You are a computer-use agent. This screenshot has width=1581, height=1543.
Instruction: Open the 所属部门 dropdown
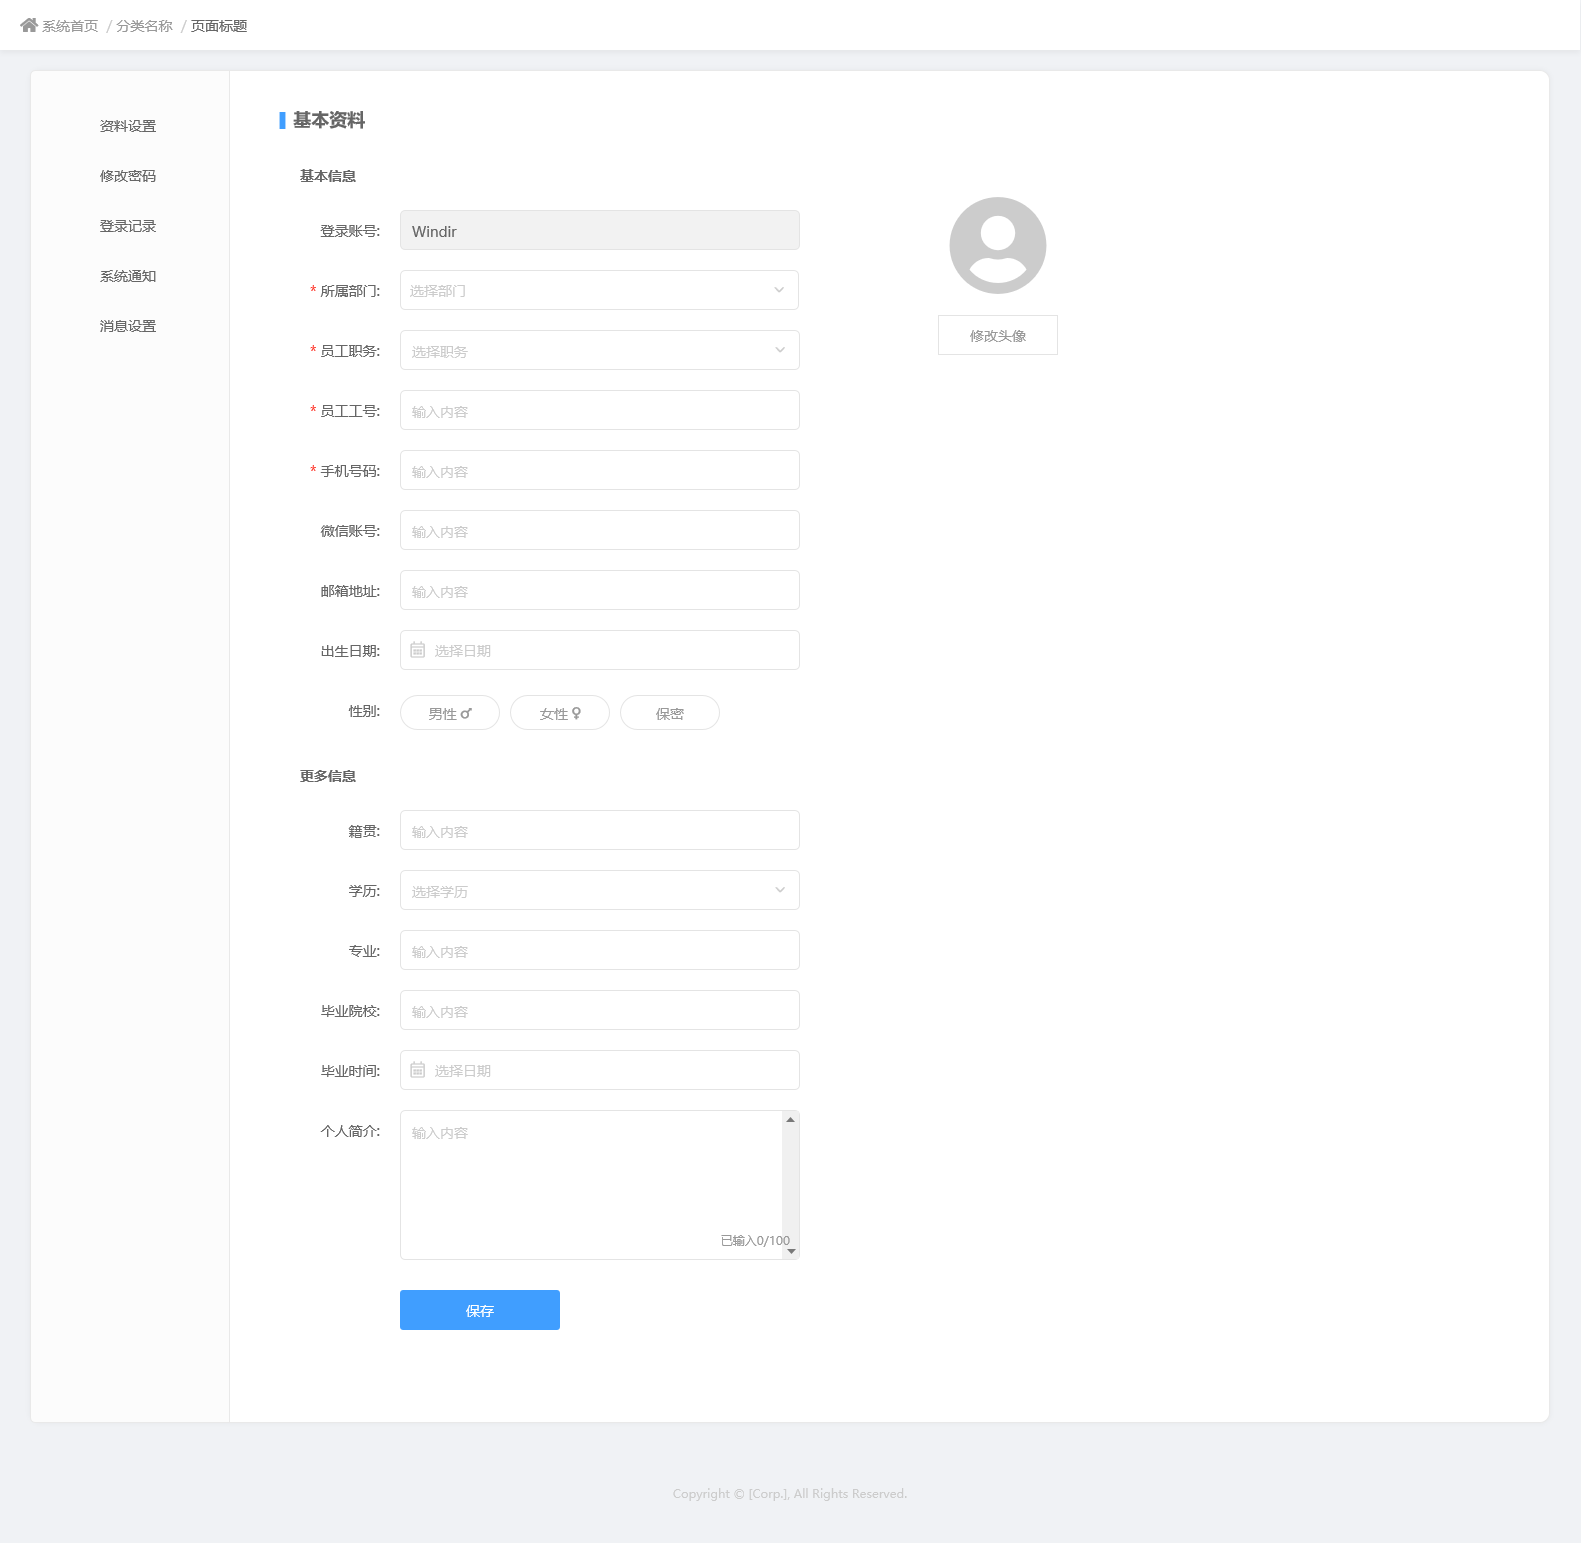[600, 290]
